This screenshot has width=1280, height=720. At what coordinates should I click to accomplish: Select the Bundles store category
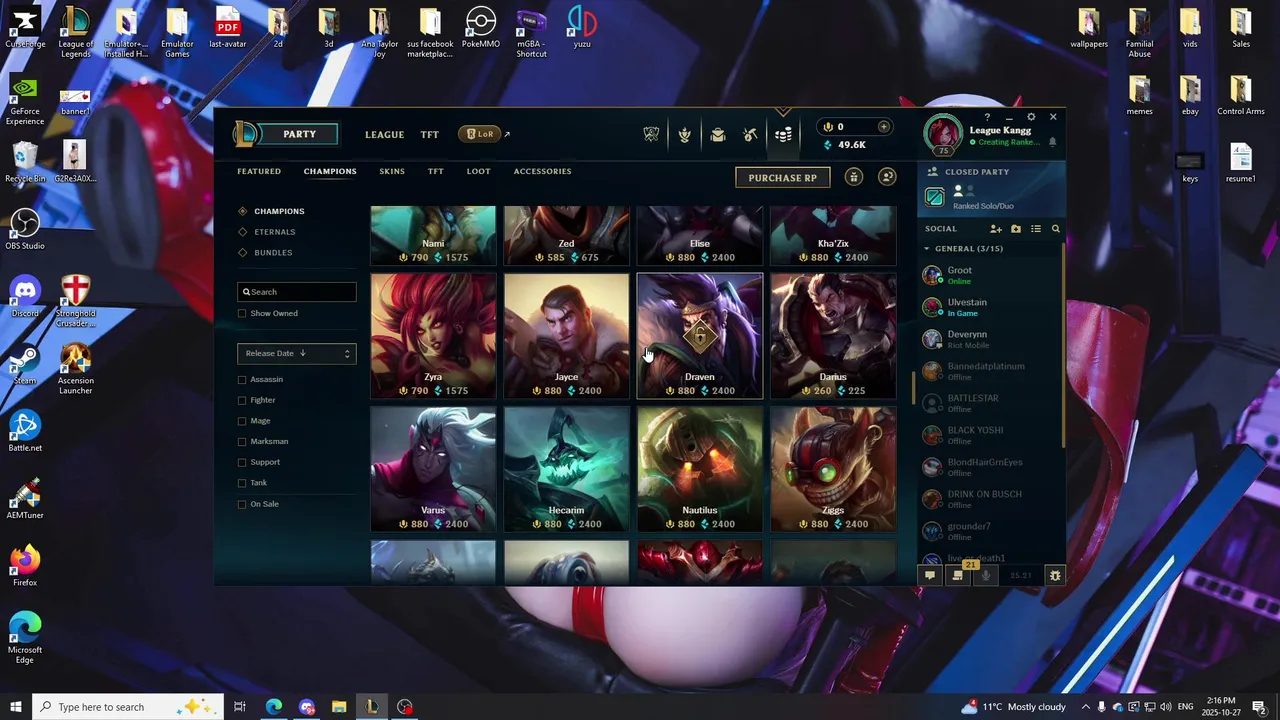point(273,253)
